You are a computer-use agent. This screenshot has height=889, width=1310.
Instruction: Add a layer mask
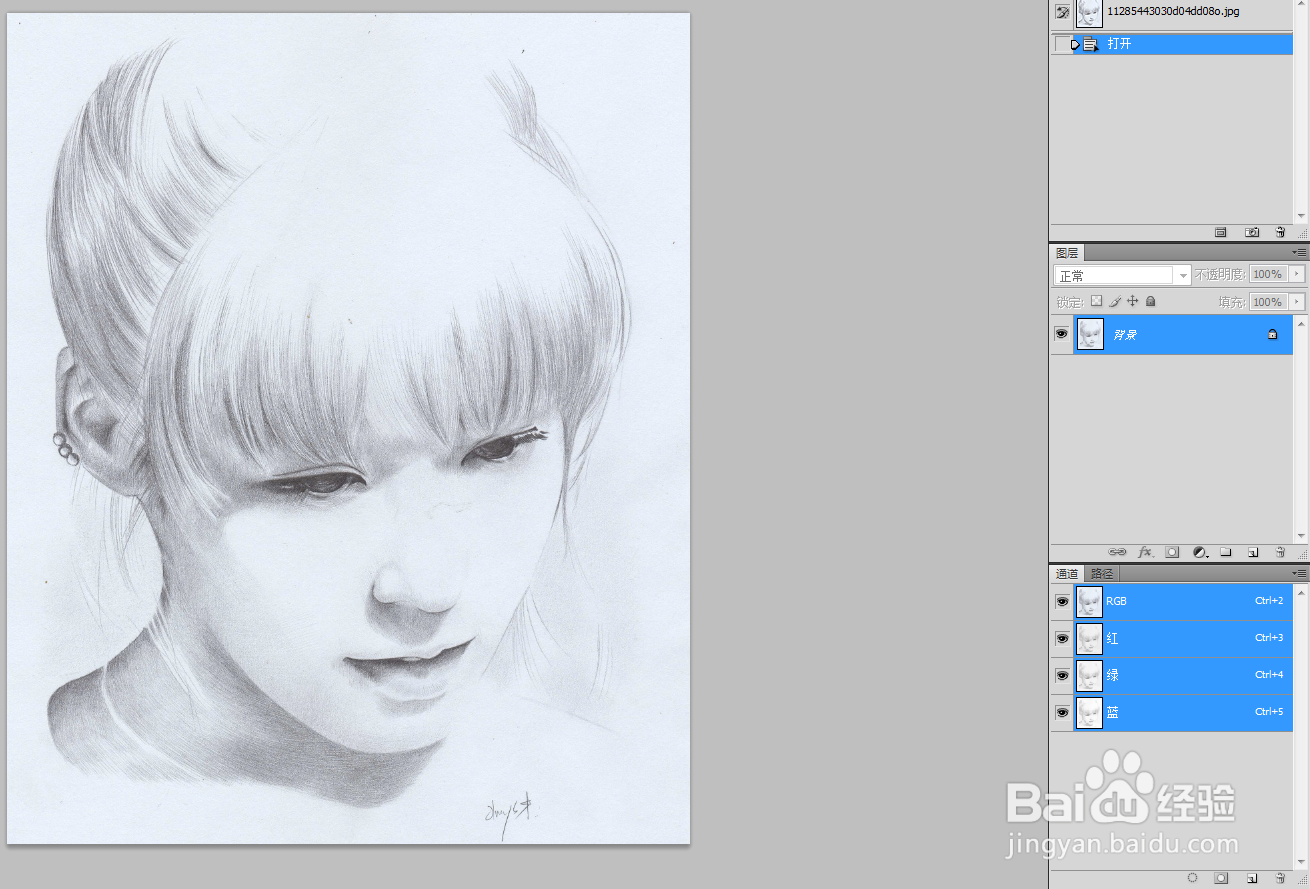pyautogui.click(x=1173, y=552)
